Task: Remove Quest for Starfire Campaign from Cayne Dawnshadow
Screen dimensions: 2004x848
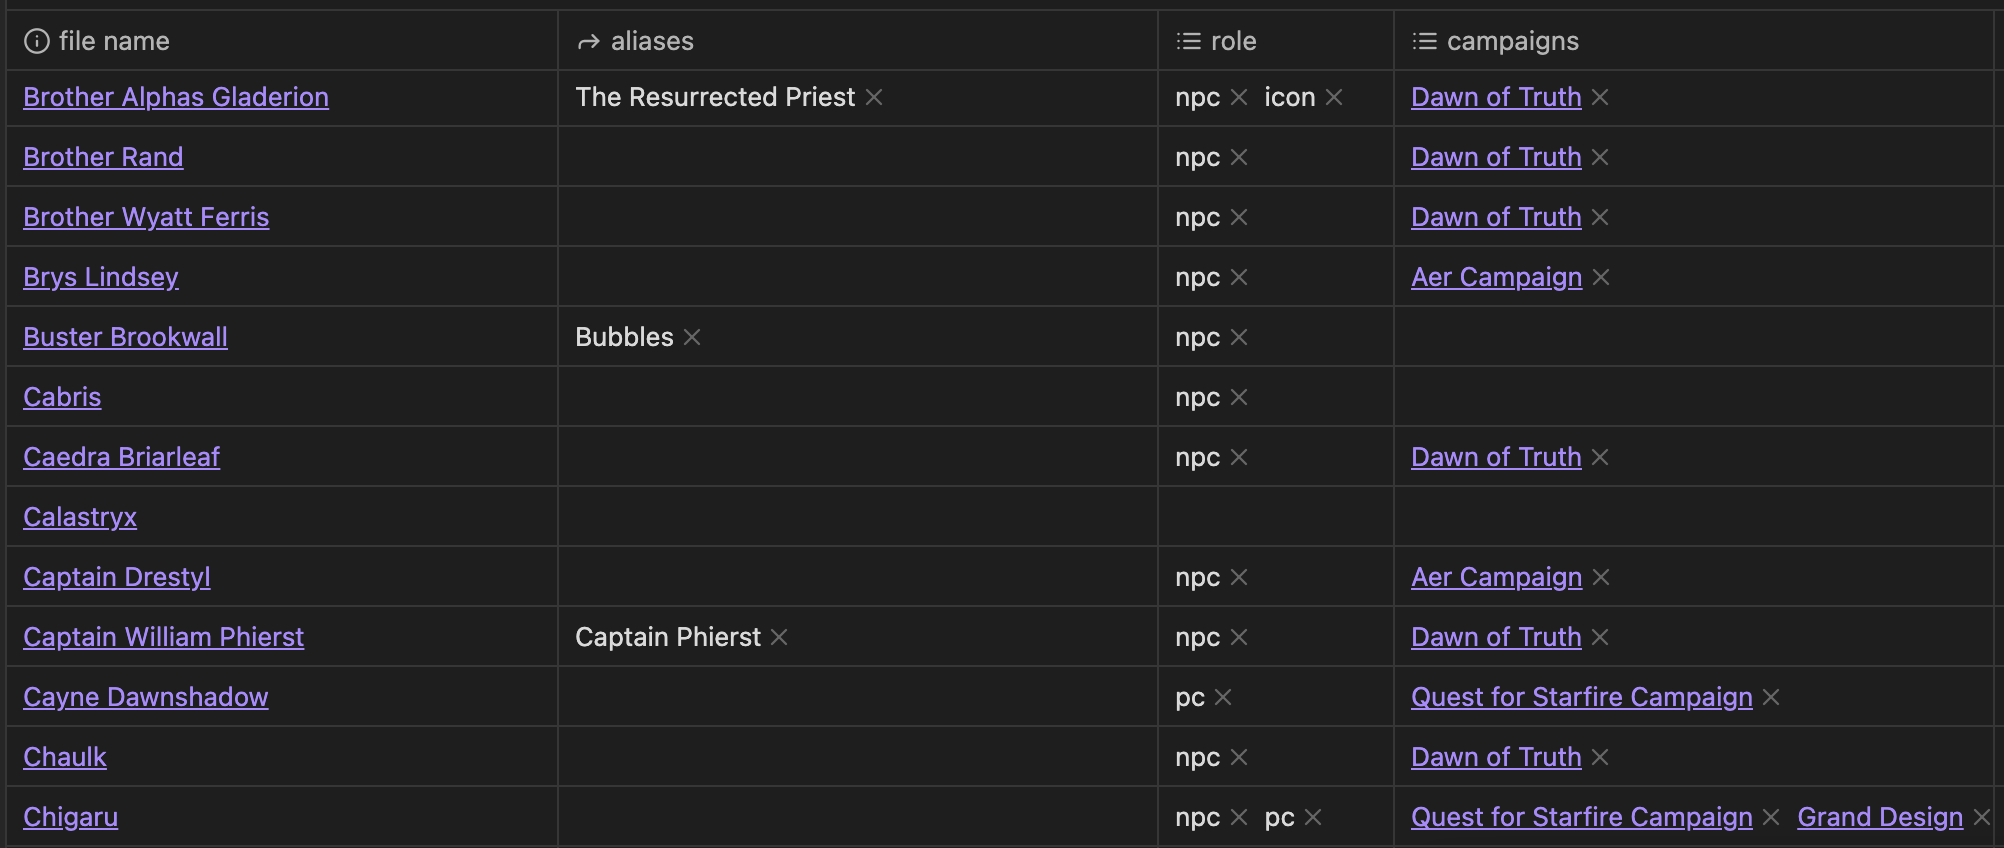Action: click(x=1770, y=697)
